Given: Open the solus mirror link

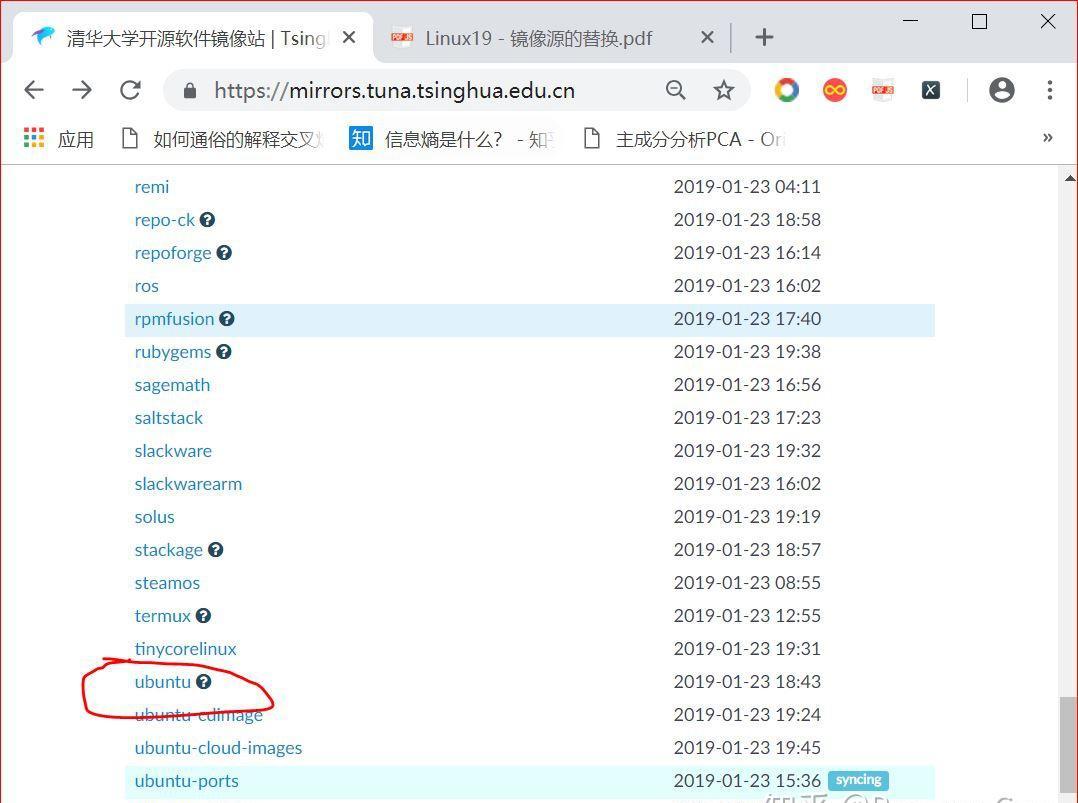Looking at the screenshot, I should pyautogui.click(x=155, y=517).
